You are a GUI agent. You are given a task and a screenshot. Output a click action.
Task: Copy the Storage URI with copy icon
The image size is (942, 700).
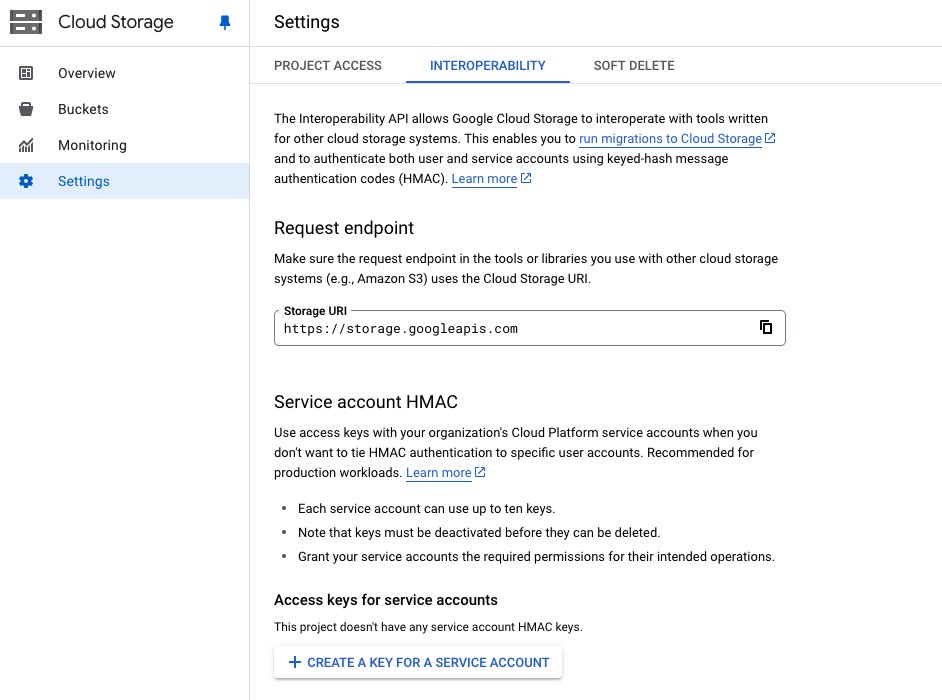[766, 327]
